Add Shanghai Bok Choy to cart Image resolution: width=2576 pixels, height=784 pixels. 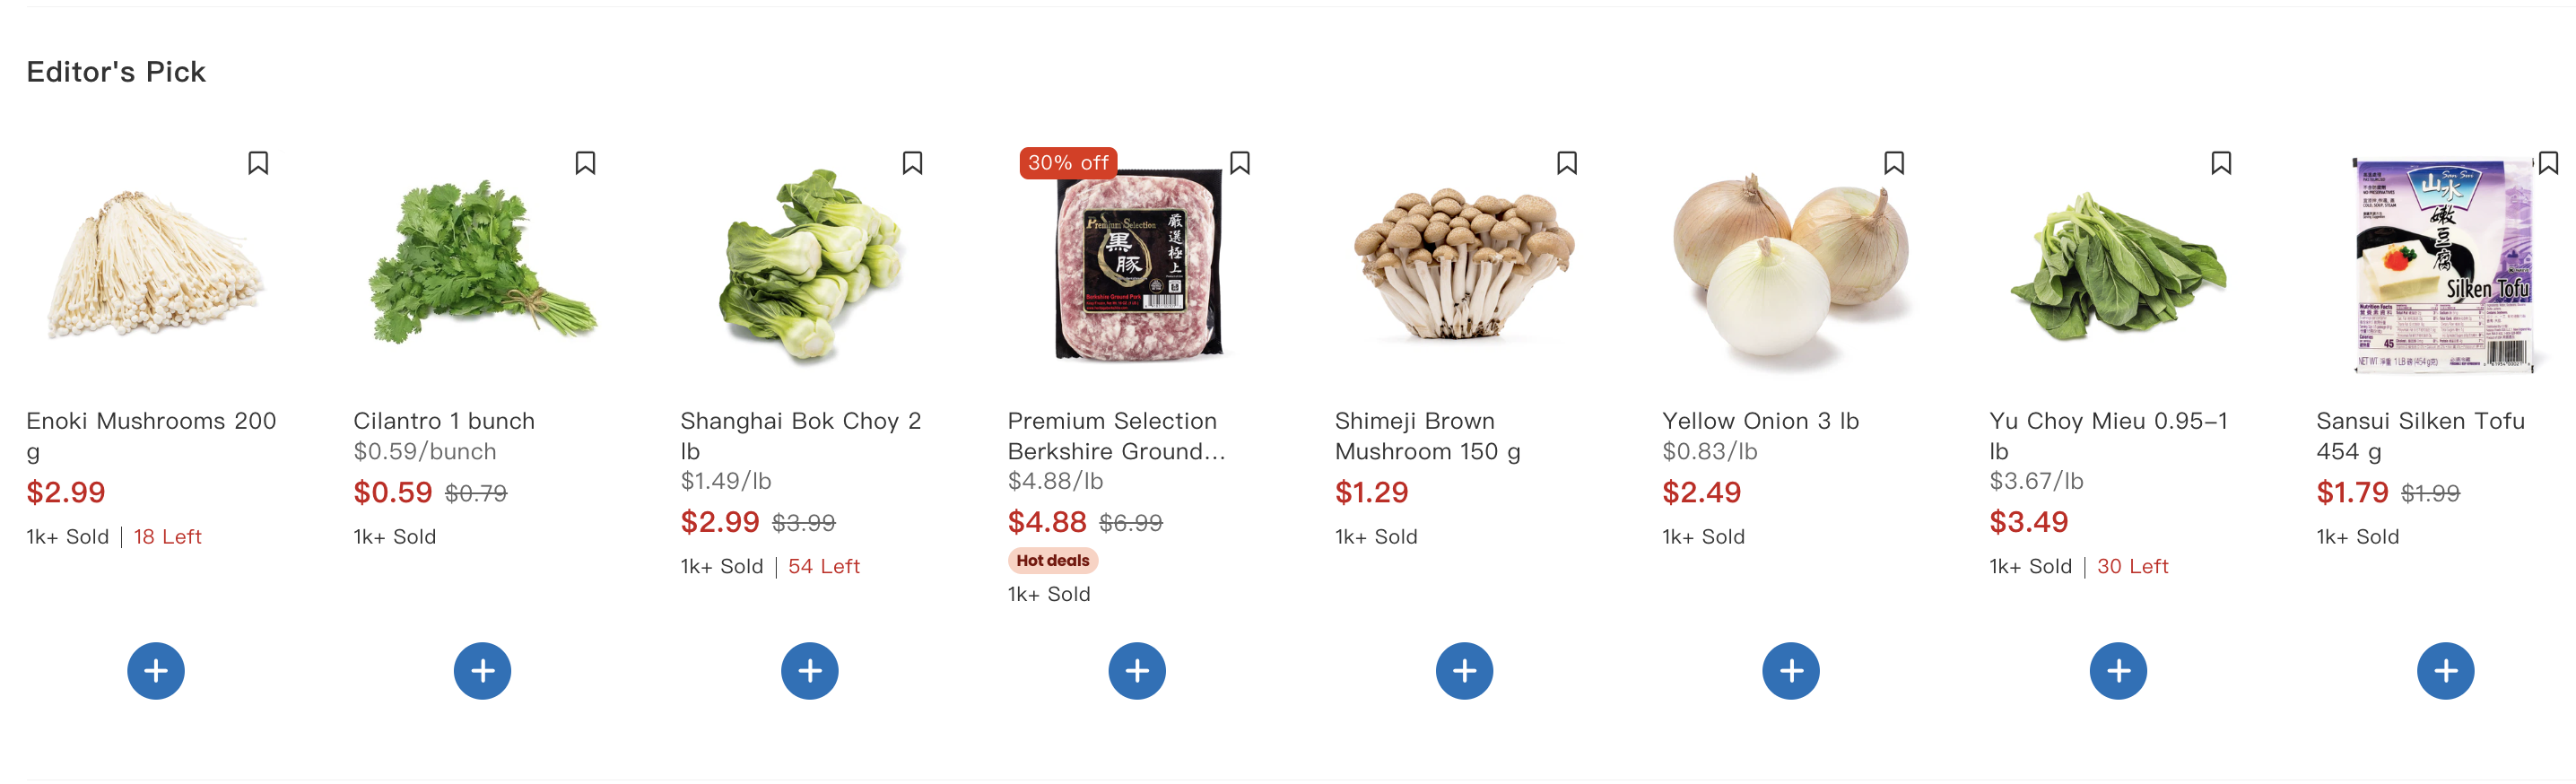coord(810,670)
